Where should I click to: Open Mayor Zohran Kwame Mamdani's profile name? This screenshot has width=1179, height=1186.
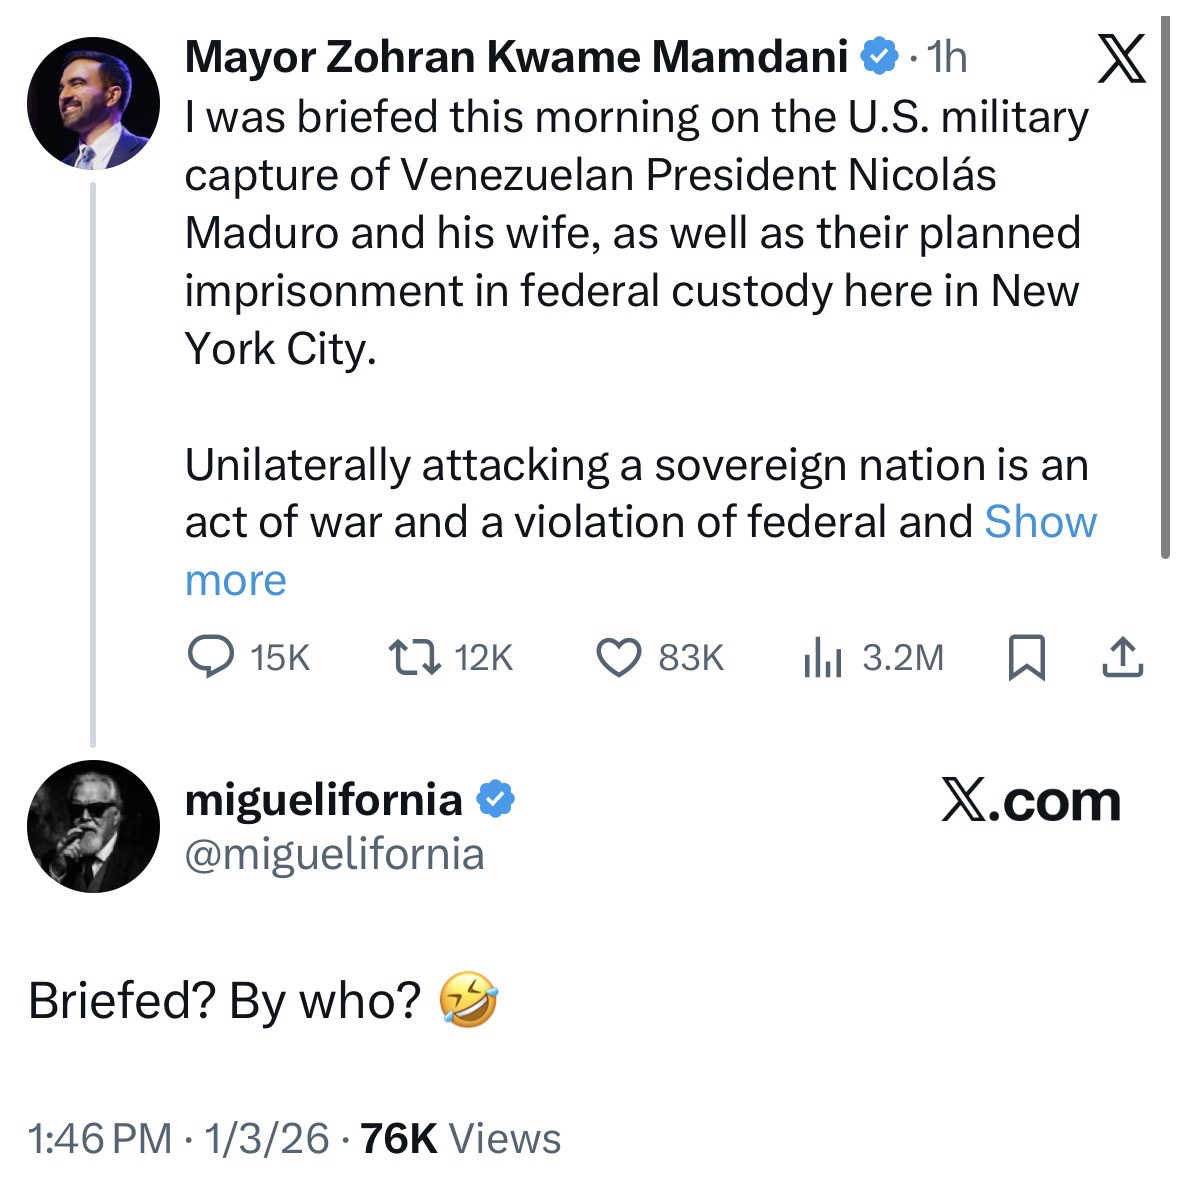click(516, 58)
